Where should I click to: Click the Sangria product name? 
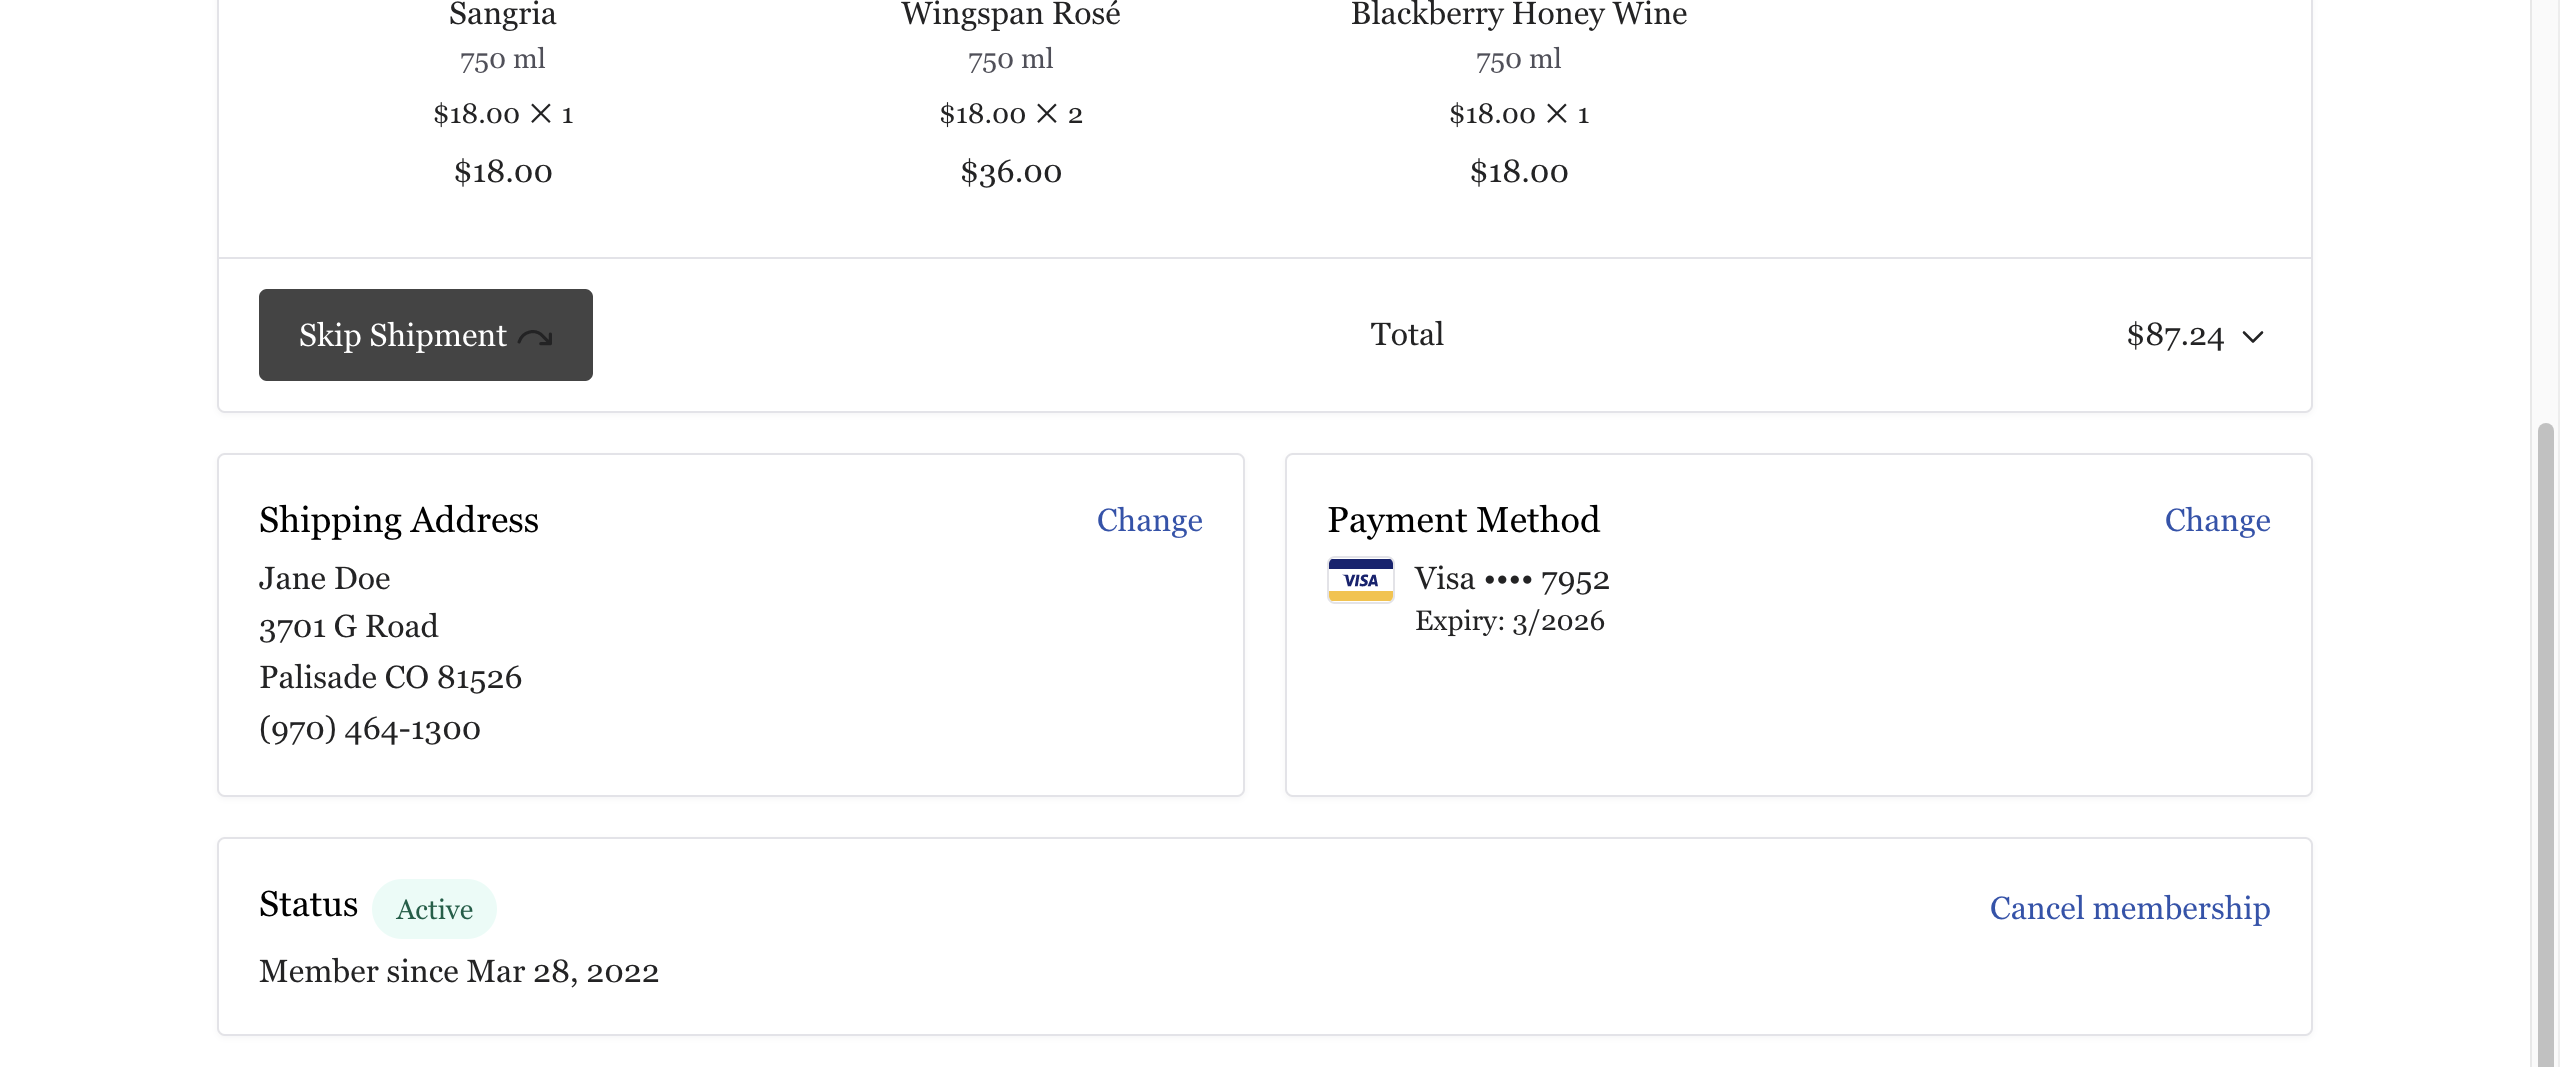click(502, 14)
